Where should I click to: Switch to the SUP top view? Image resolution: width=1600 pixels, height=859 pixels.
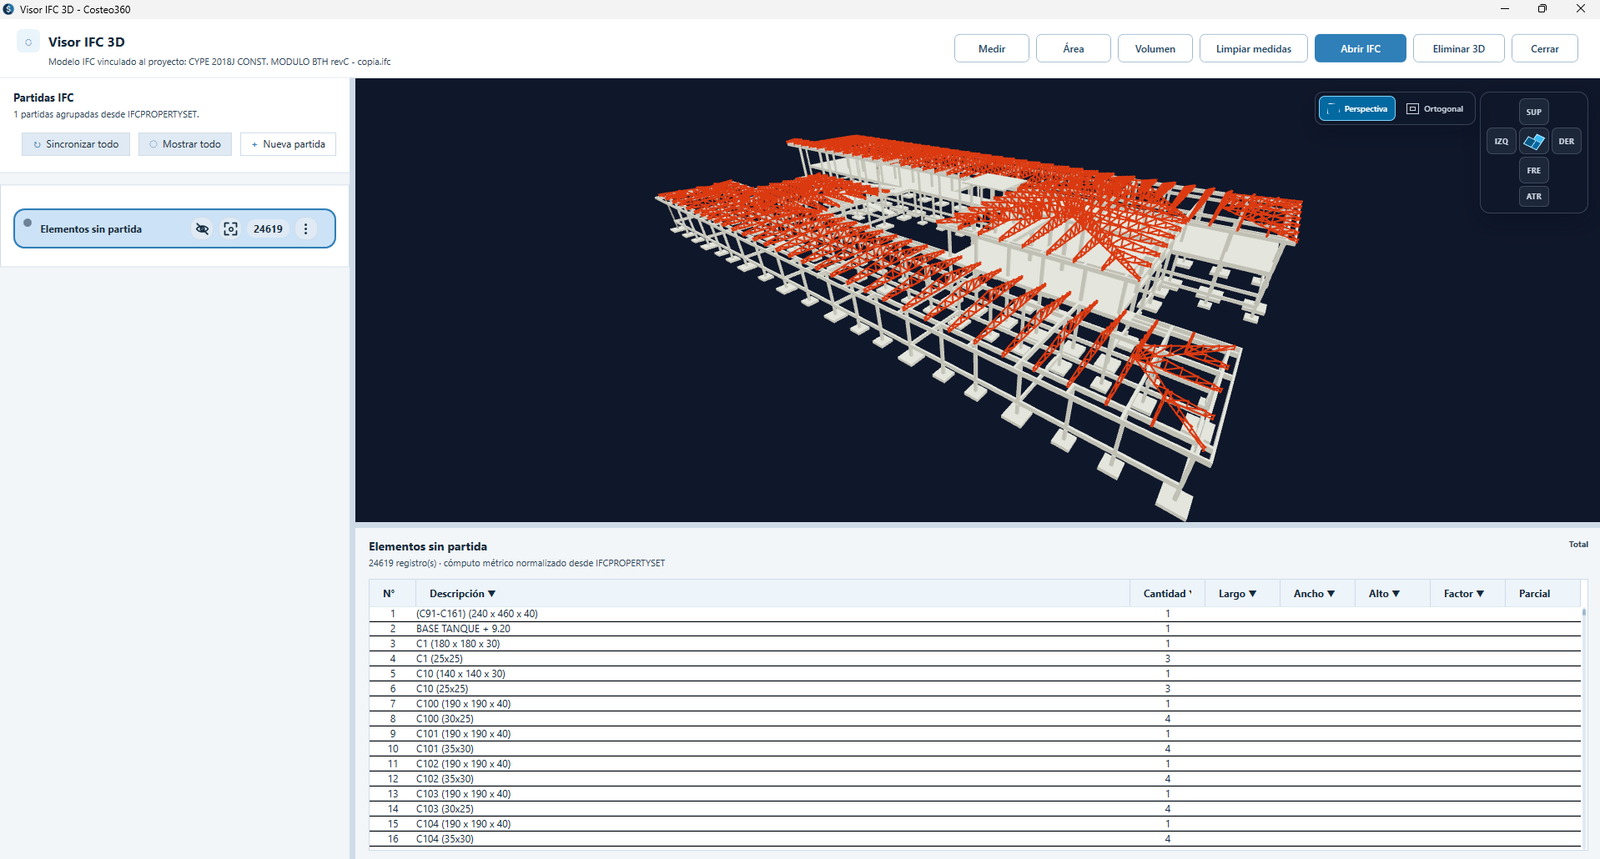pyautogui.click(x=1534, y=112)
